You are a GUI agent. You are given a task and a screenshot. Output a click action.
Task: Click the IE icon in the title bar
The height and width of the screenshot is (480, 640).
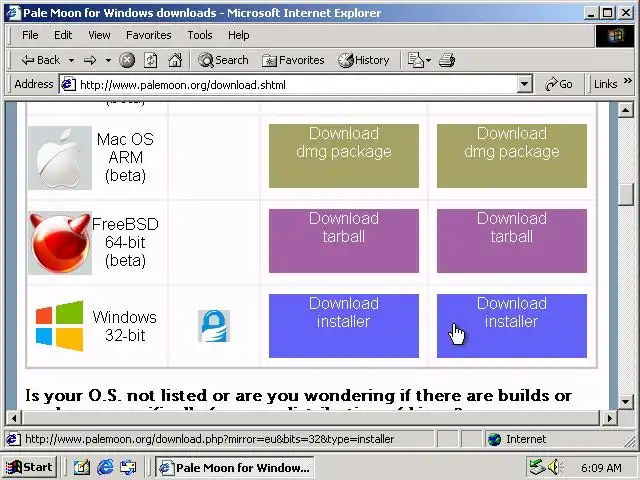[x=13, y=12]
